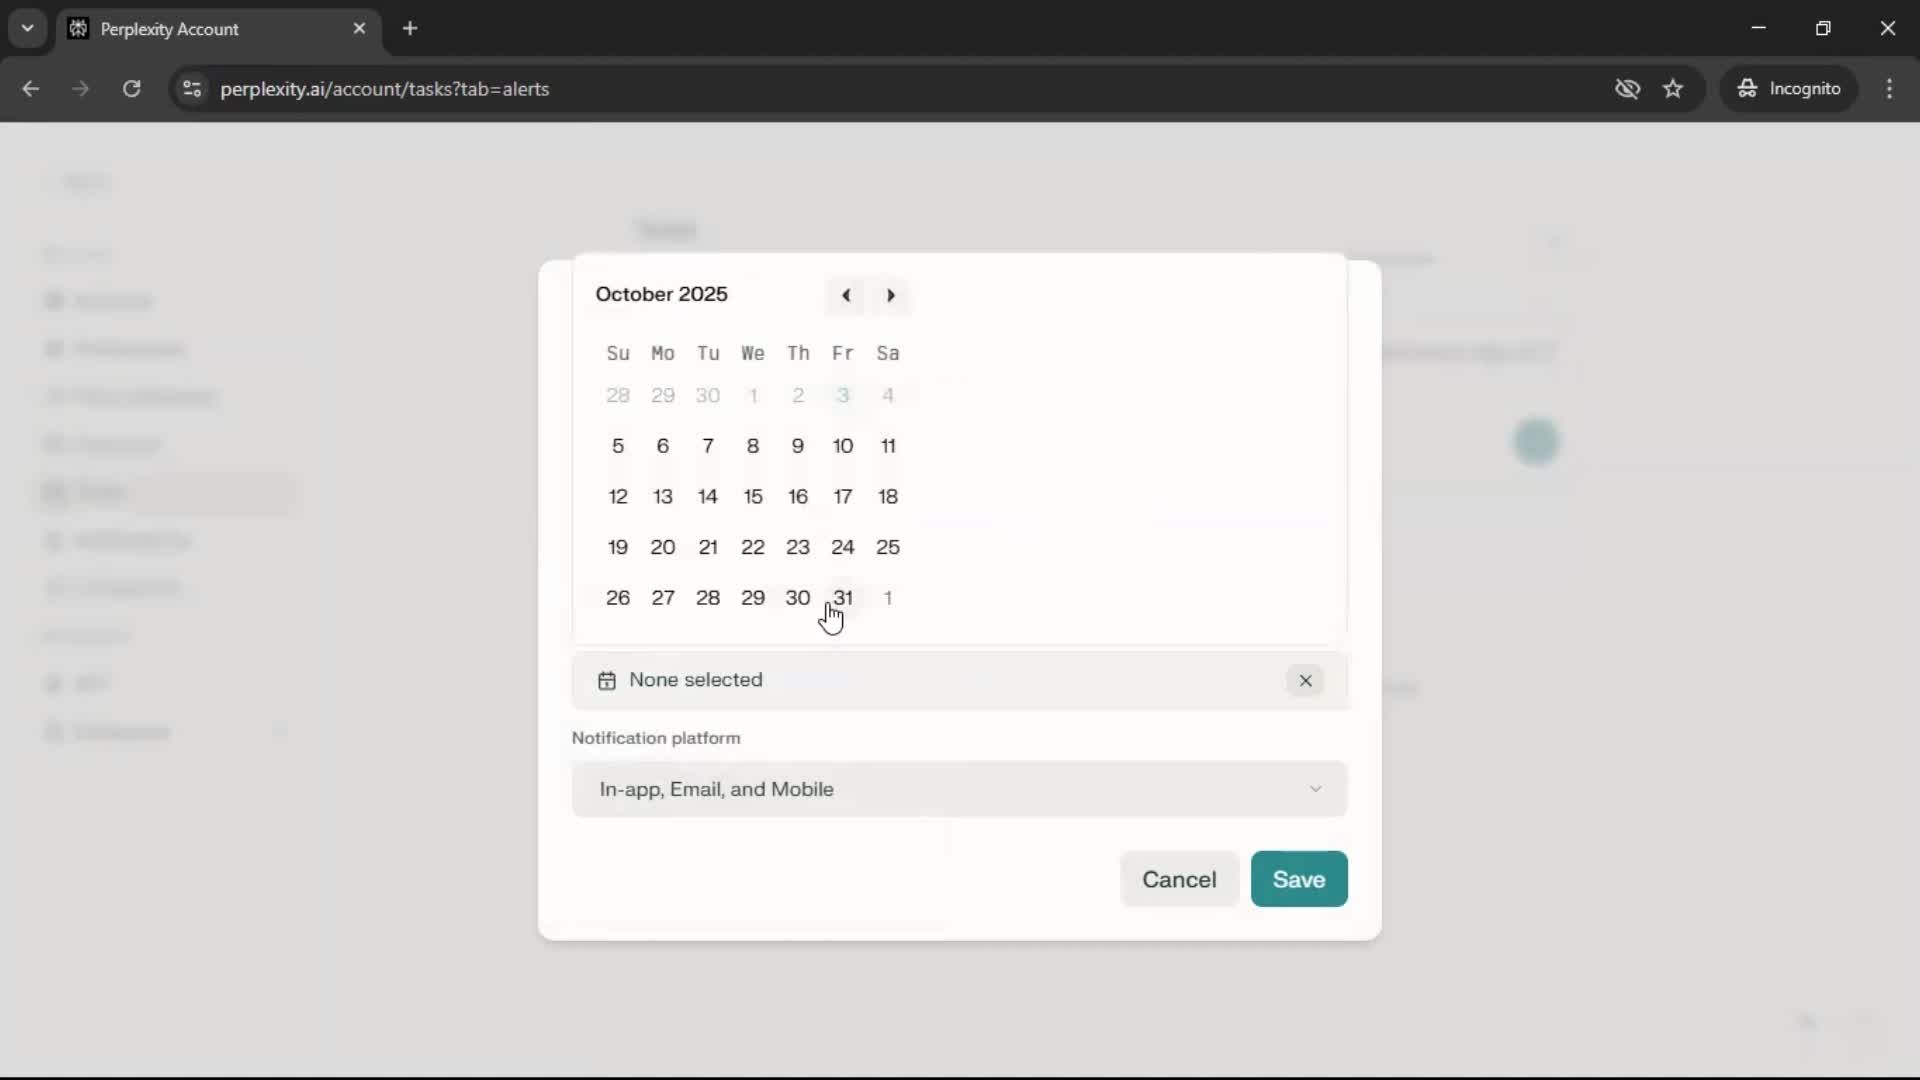Choose October 5 in date picker
This screenshot has height=1080, width=1920.
pos(618,446)
